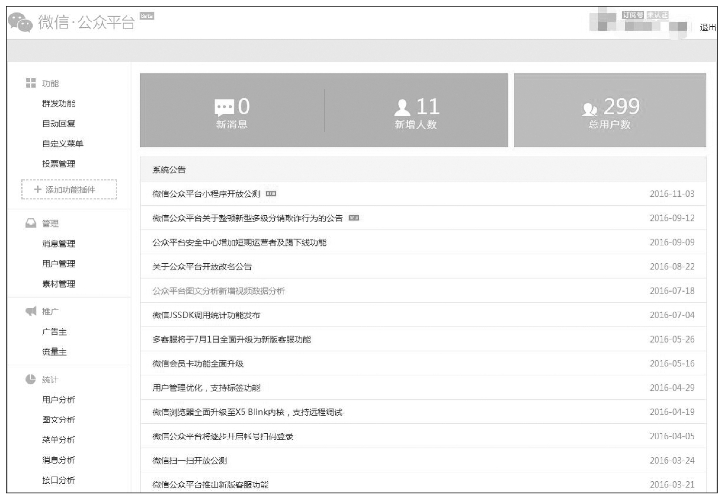
Task: Open 自动回复 in the sidebar
Action: click(x=58, y=123)
